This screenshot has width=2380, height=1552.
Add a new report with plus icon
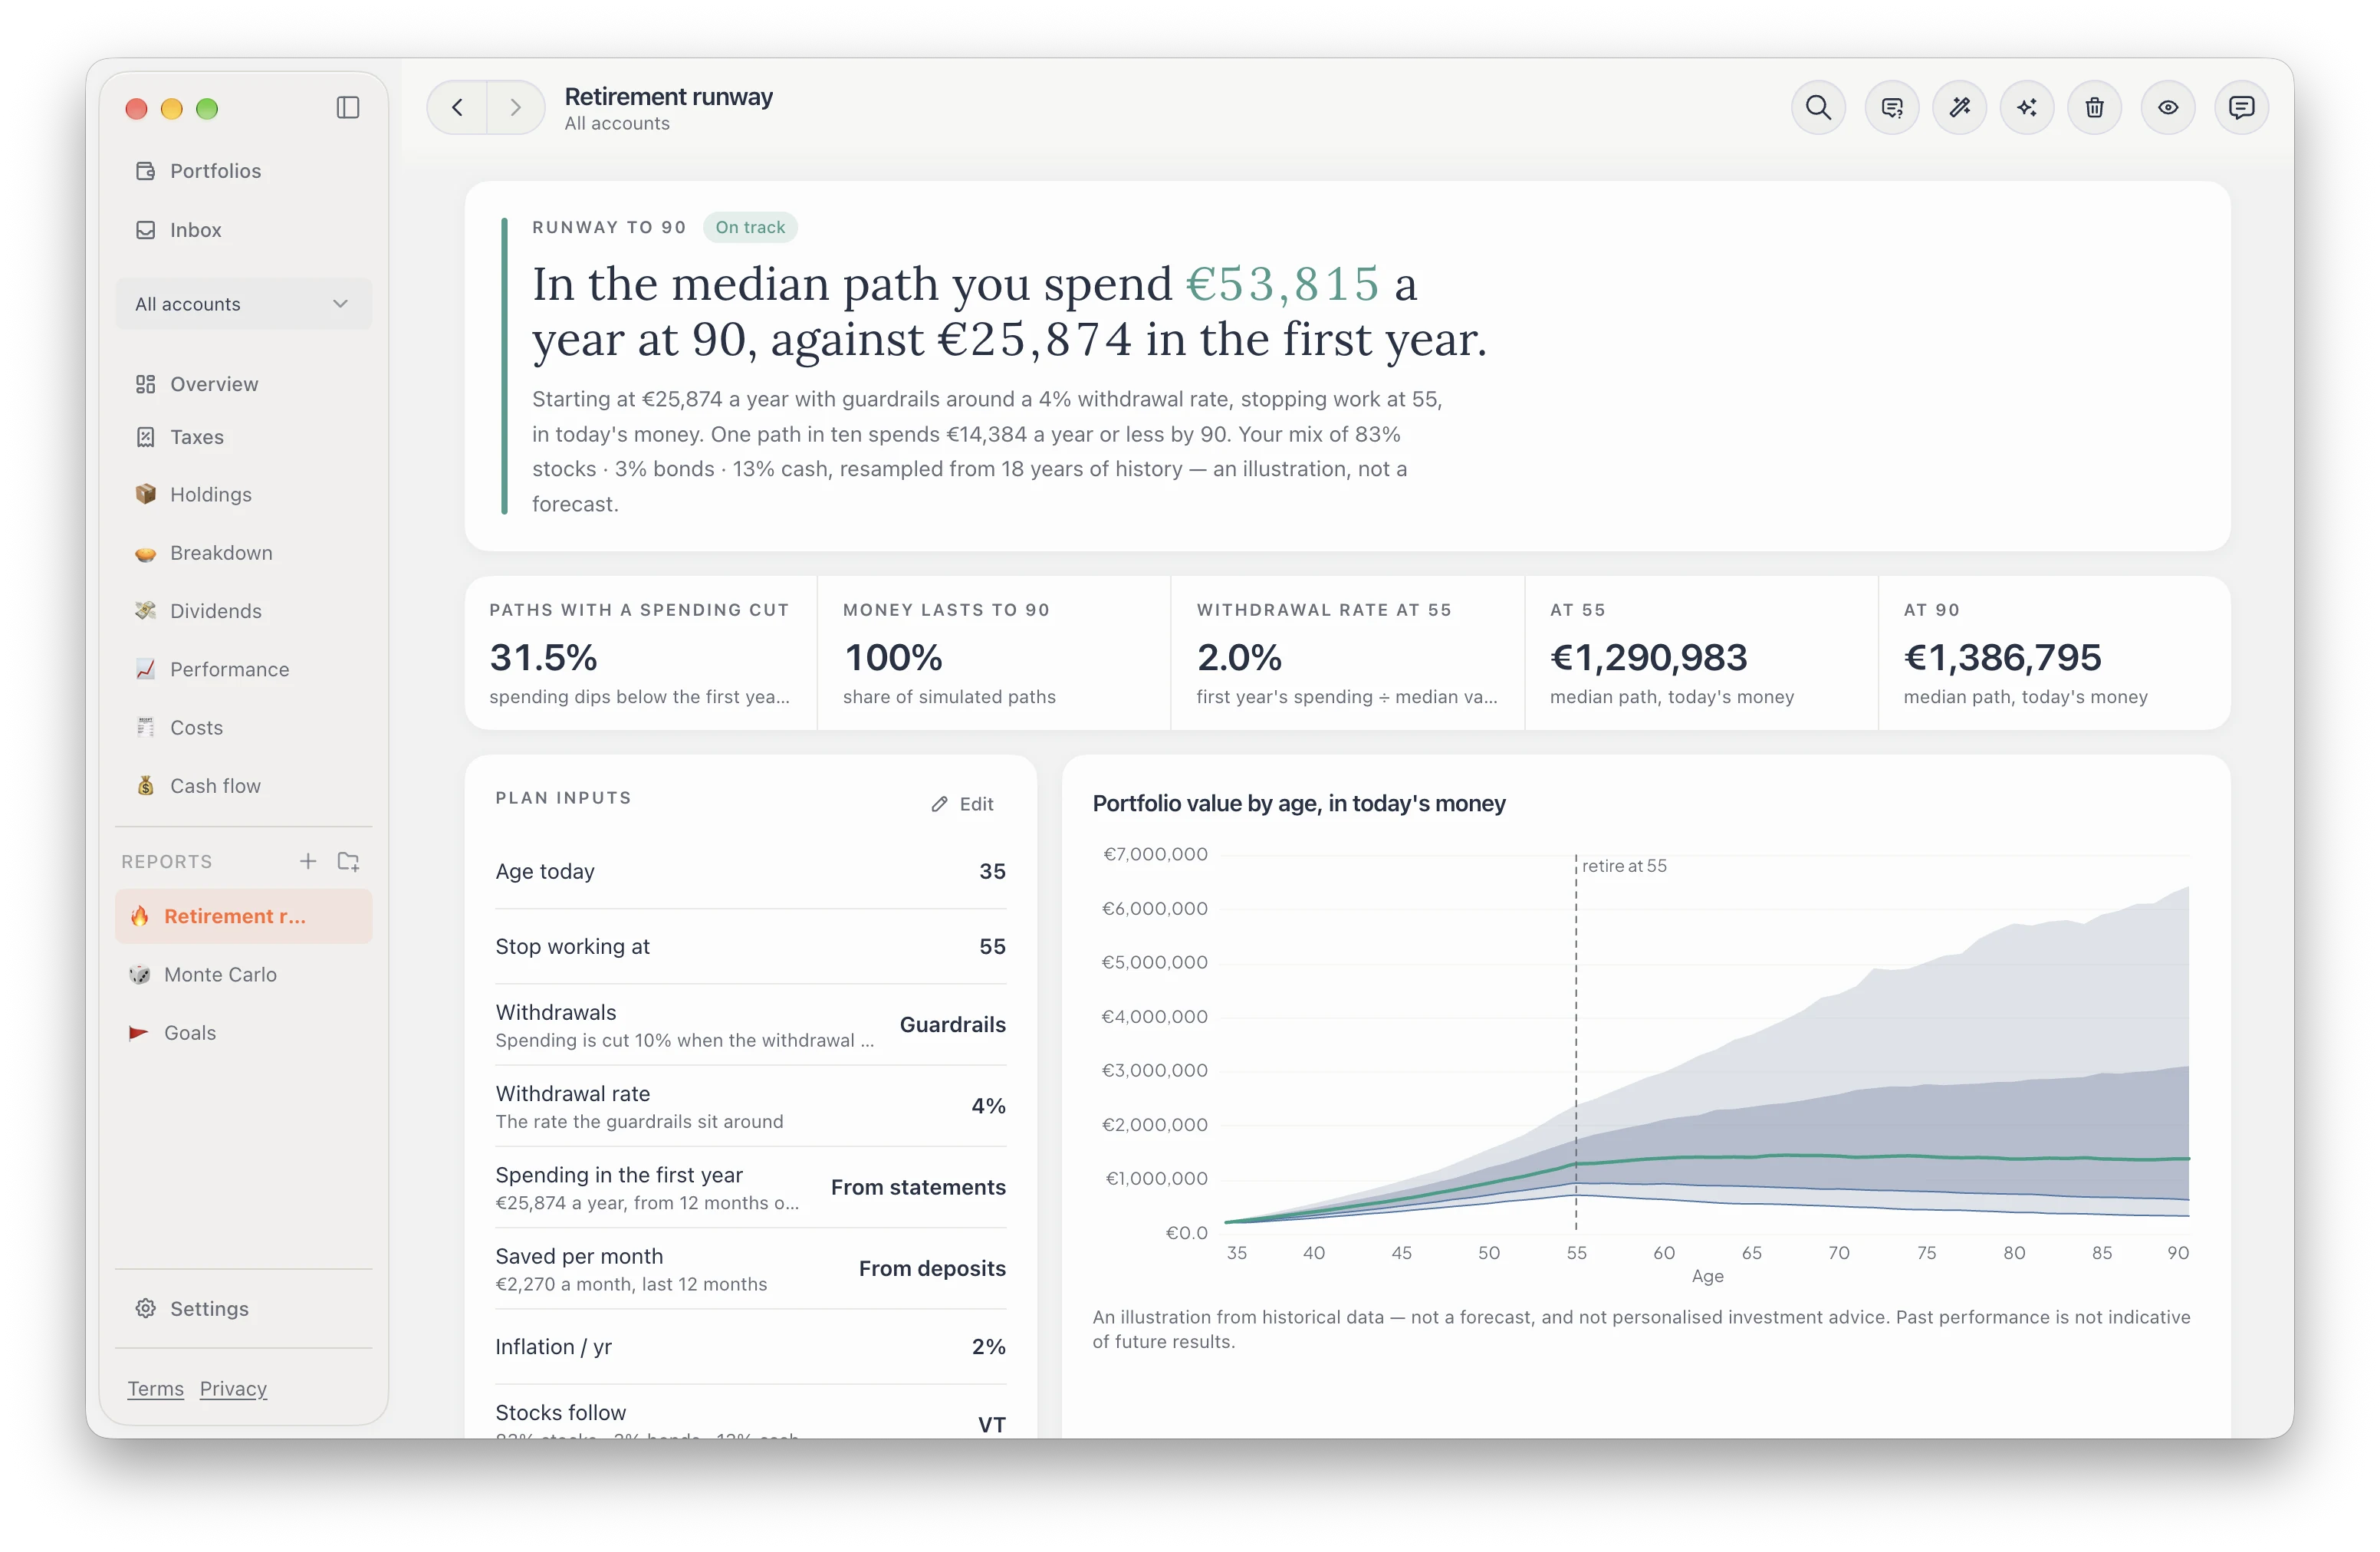(308, 861)
